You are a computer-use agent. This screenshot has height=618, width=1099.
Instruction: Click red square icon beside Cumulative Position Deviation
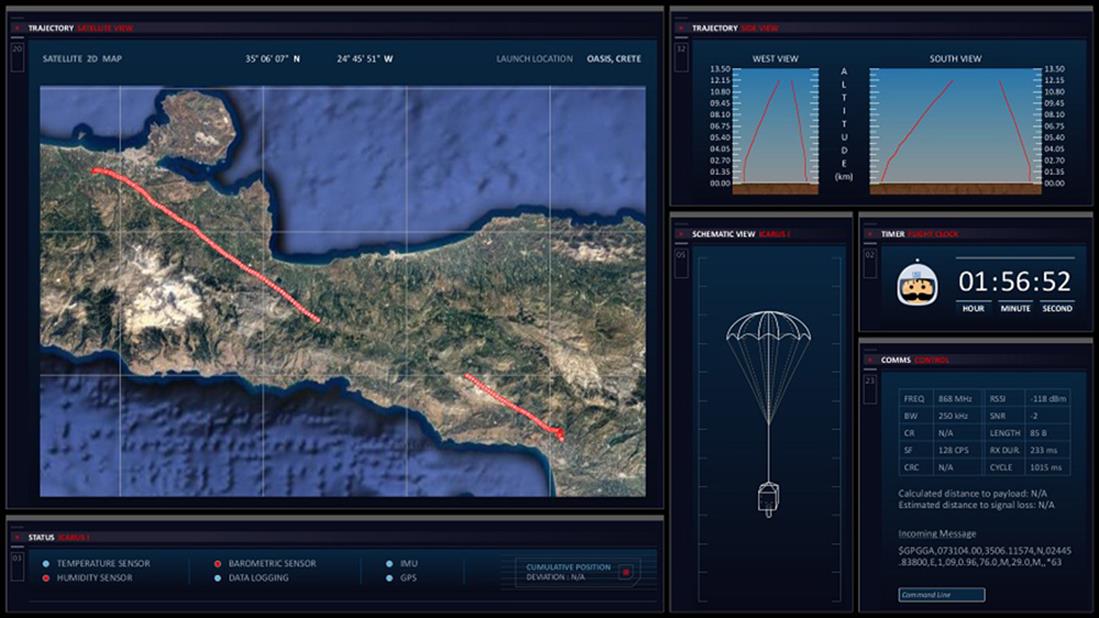click(x=626, y=572)
